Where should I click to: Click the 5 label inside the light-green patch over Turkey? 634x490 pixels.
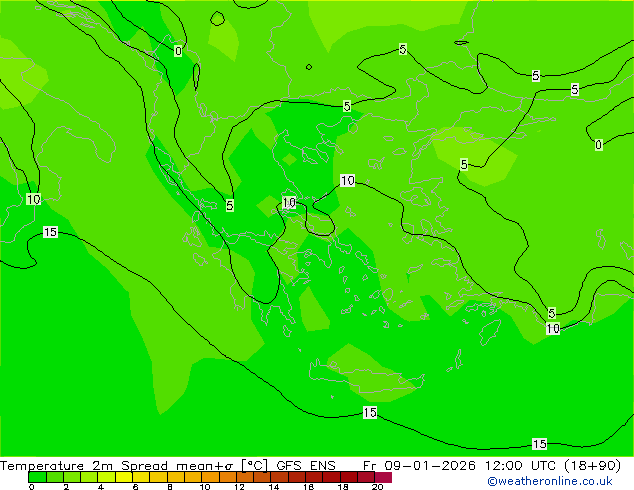pyautogui.click(x=464, y=164)
